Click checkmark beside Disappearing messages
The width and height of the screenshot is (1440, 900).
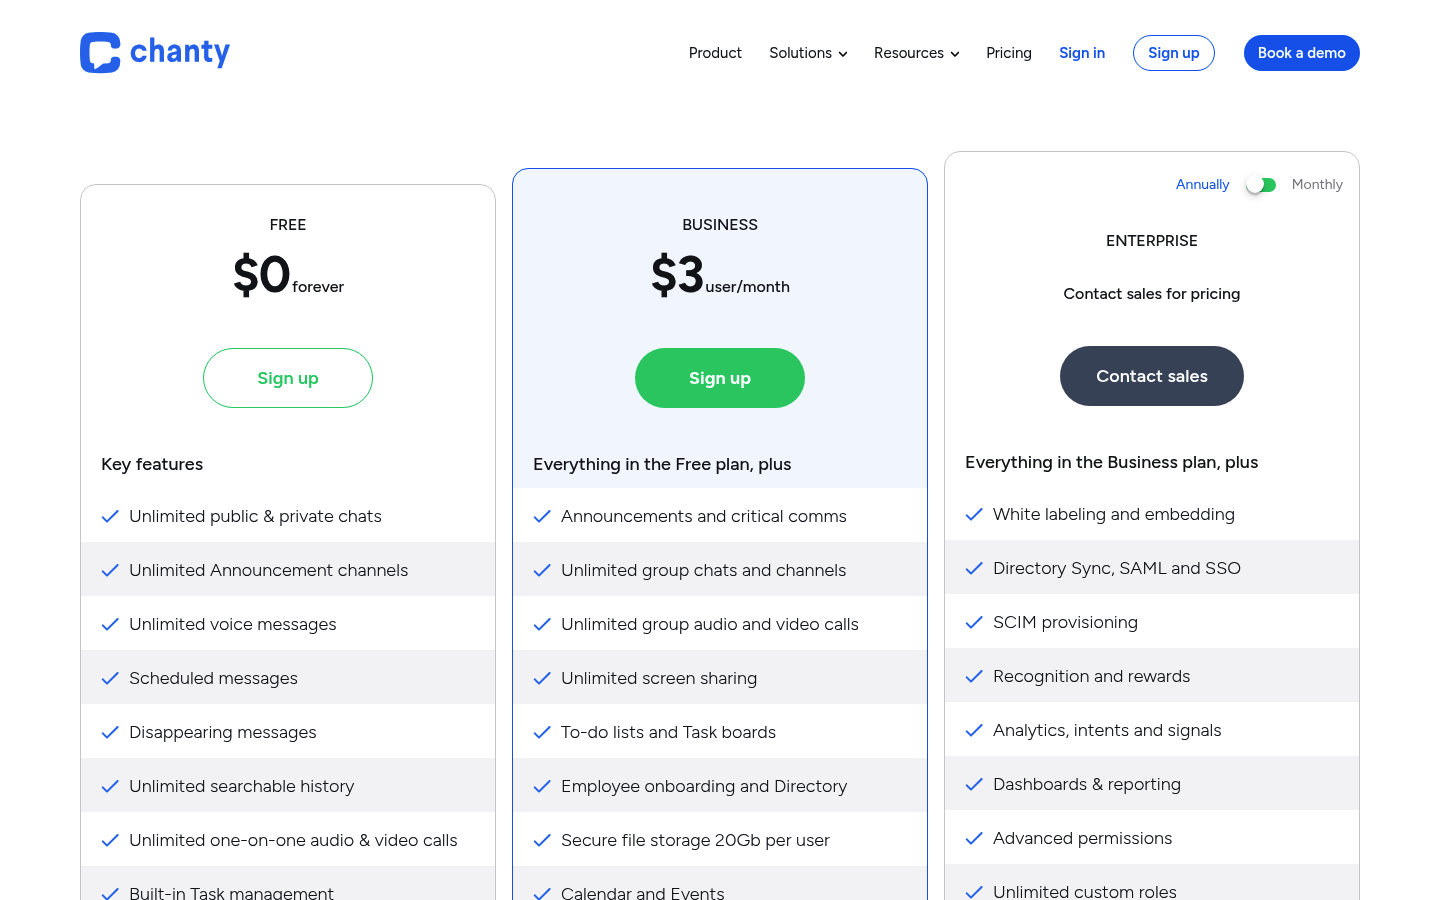pos(110,732)
